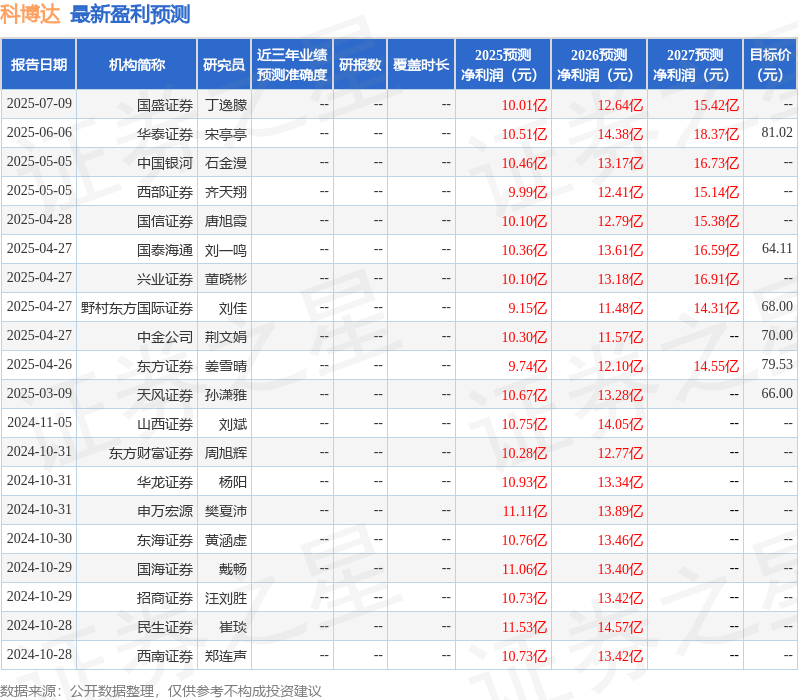Click the 11.06亿 profit value
Viewport: 798px width, 700px height.
point(524,569)
